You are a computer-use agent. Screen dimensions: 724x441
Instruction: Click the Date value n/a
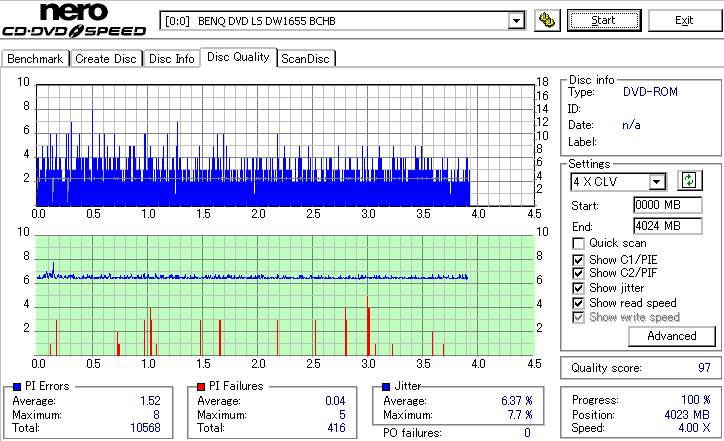coord(631,125)
